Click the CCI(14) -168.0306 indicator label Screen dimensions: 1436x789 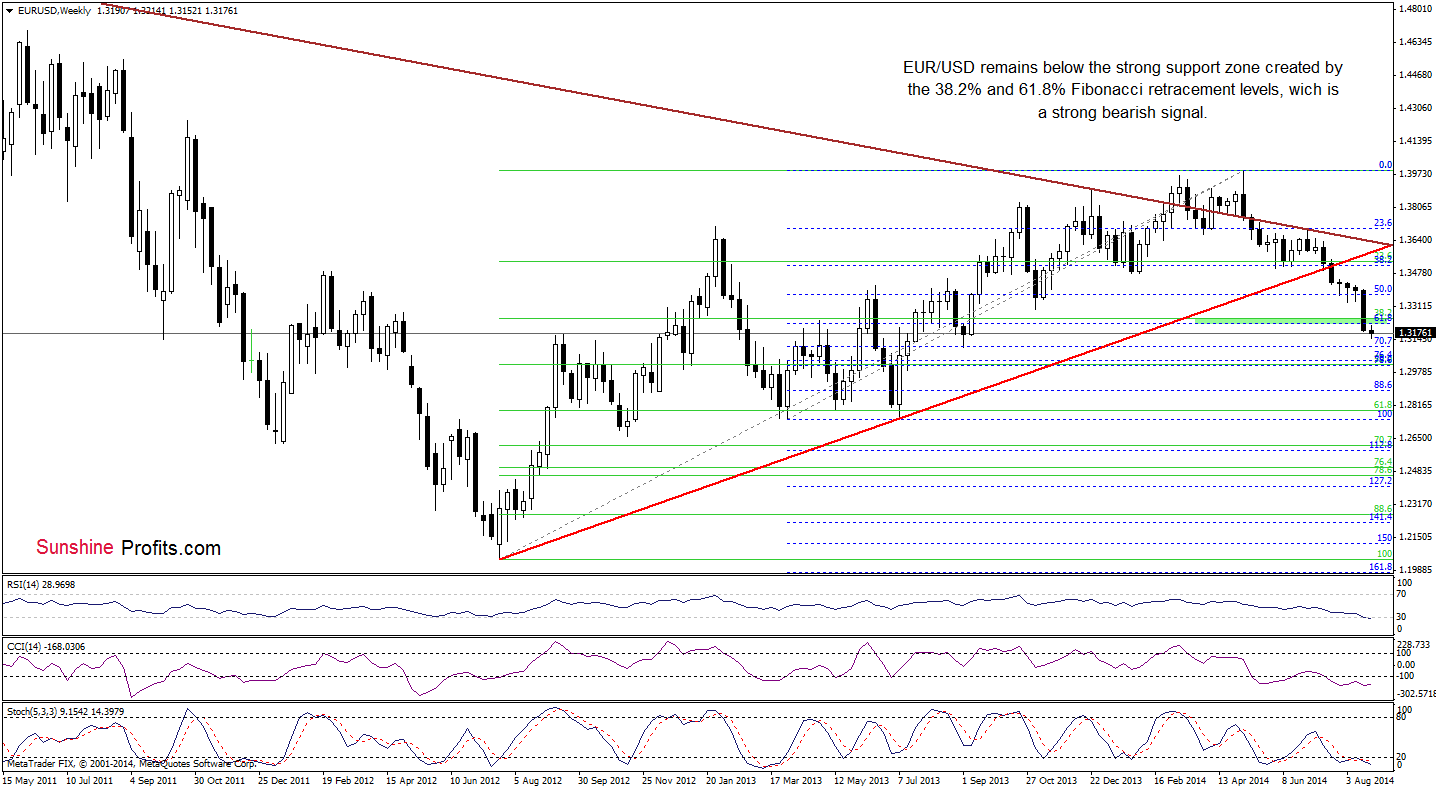45,647
